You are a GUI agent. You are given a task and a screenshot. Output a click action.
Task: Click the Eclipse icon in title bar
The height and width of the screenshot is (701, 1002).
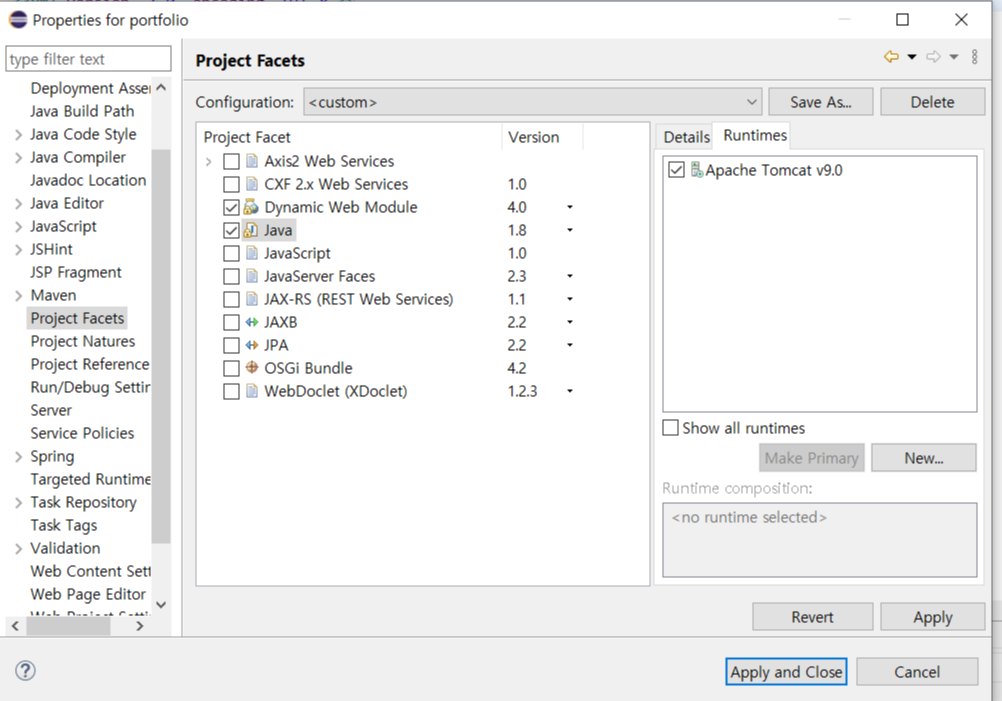pos(18,20)
